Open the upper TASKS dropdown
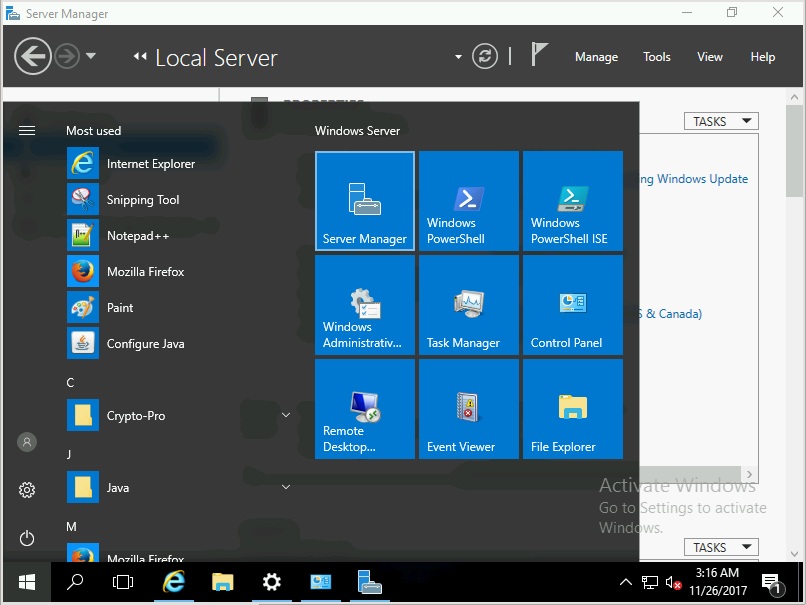The height and width of the screenshot is (605, 806). 721,121
